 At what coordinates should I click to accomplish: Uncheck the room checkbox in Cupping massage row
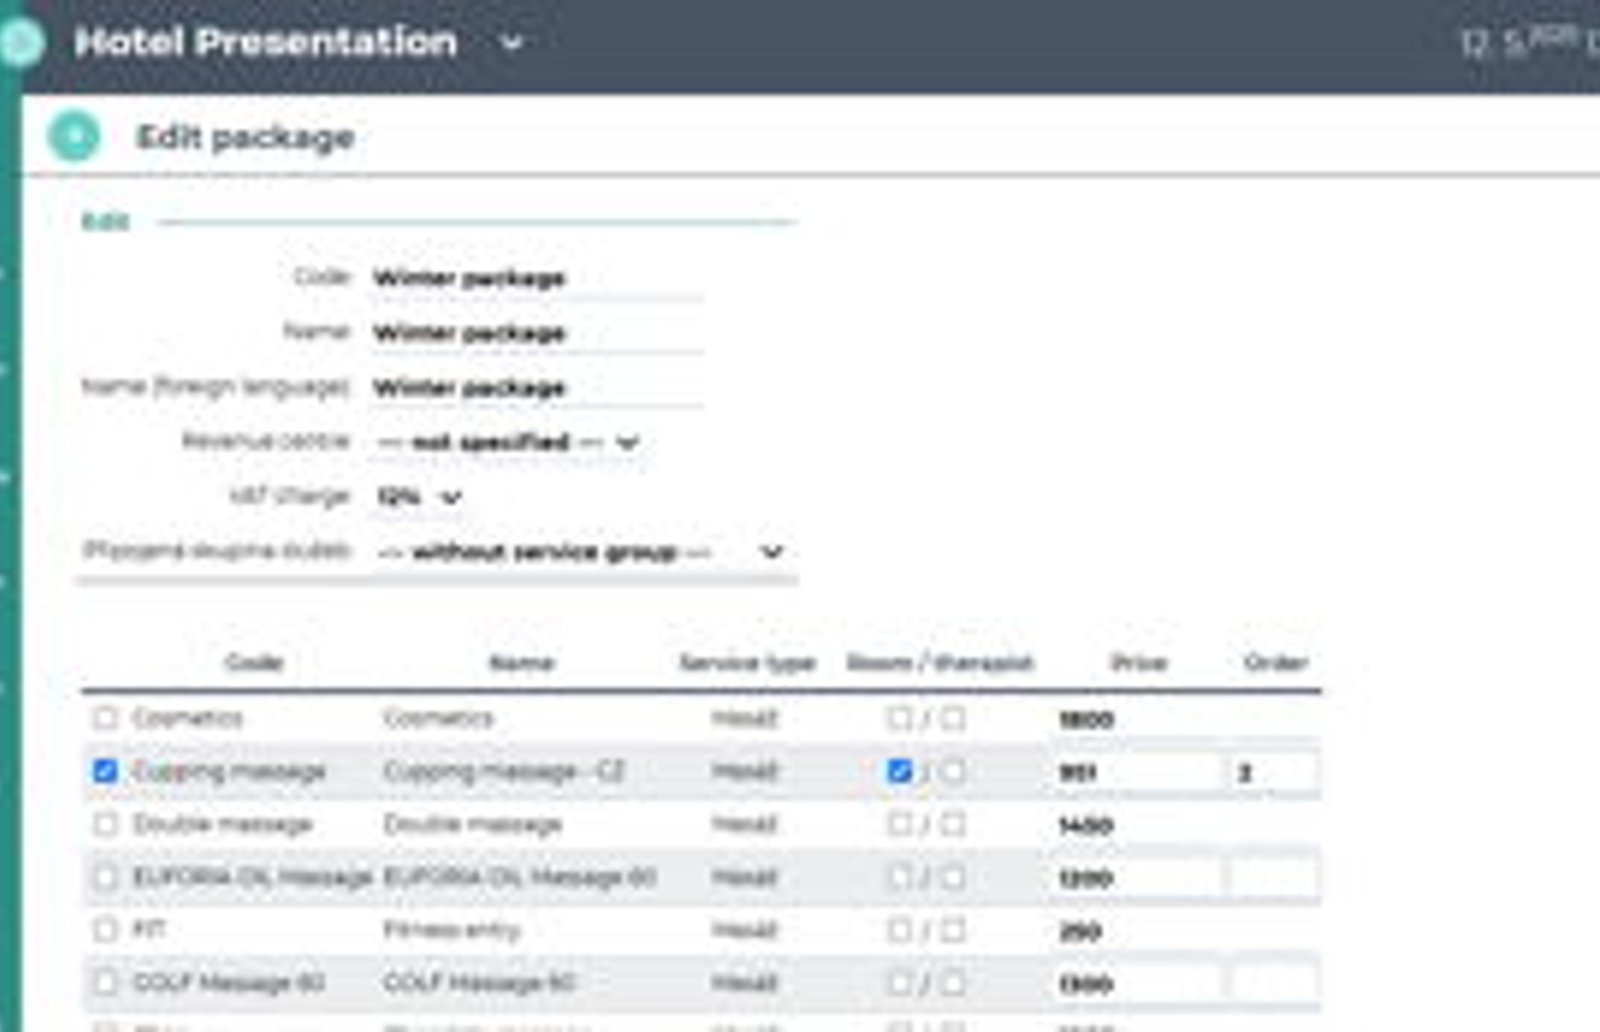899,771
